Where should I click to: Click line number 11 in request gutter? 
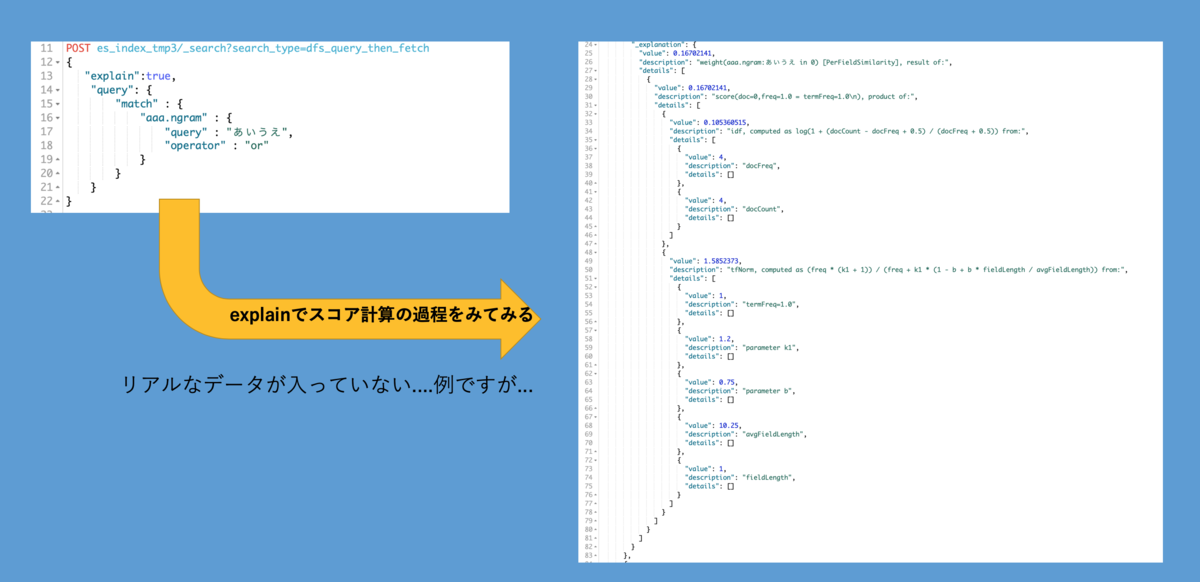tap(46, 48)
